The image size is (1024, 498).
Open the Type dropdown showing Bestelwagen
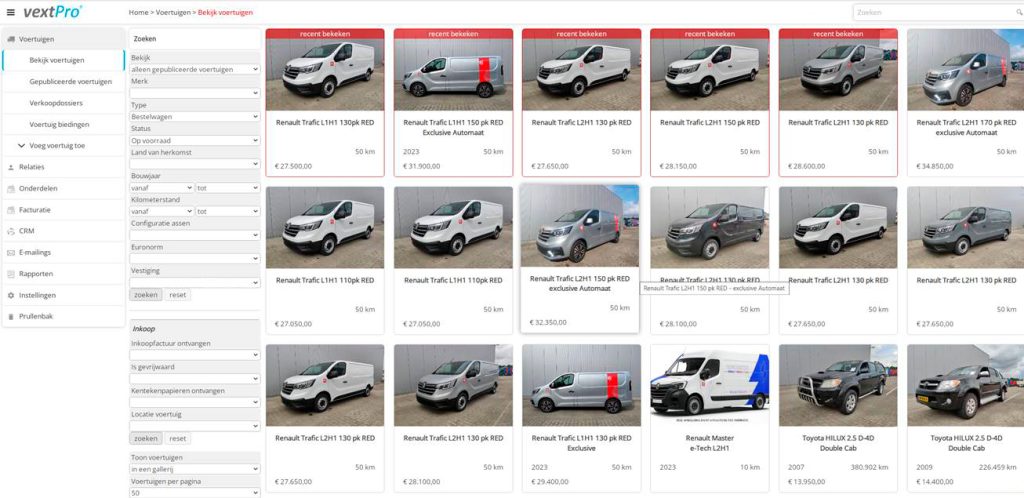[195, 116]
